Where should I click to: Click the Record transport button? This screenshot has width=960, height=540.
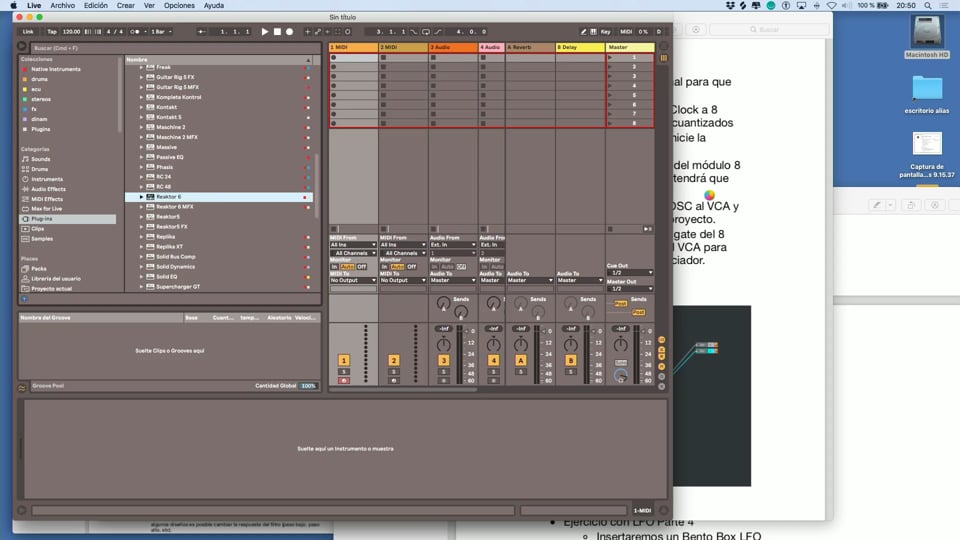click(x=290, y=31)
